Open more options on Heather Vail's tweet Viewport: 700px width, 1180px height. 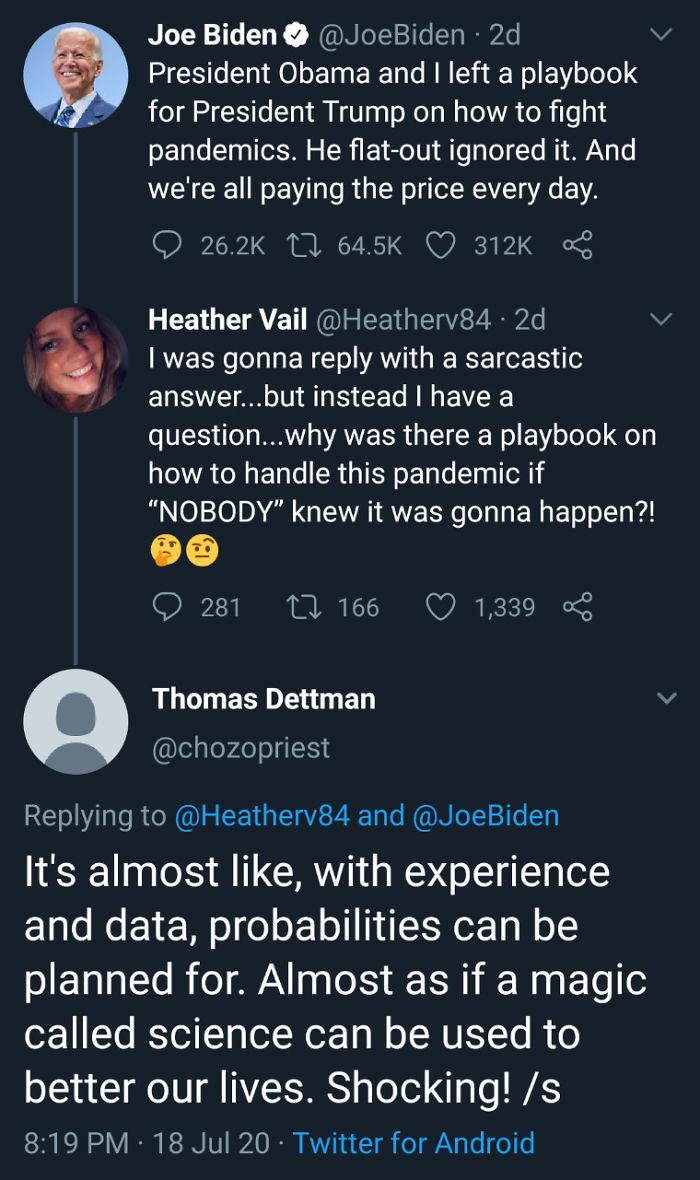(x=660, y=319)
